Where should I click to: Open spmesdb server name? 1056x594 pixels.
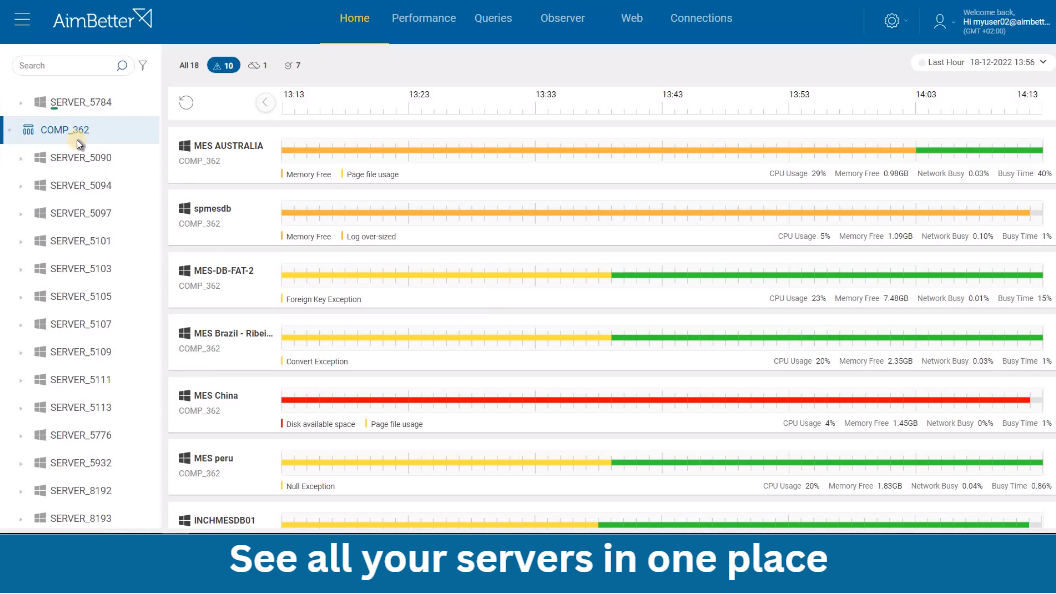click(212, 208)
